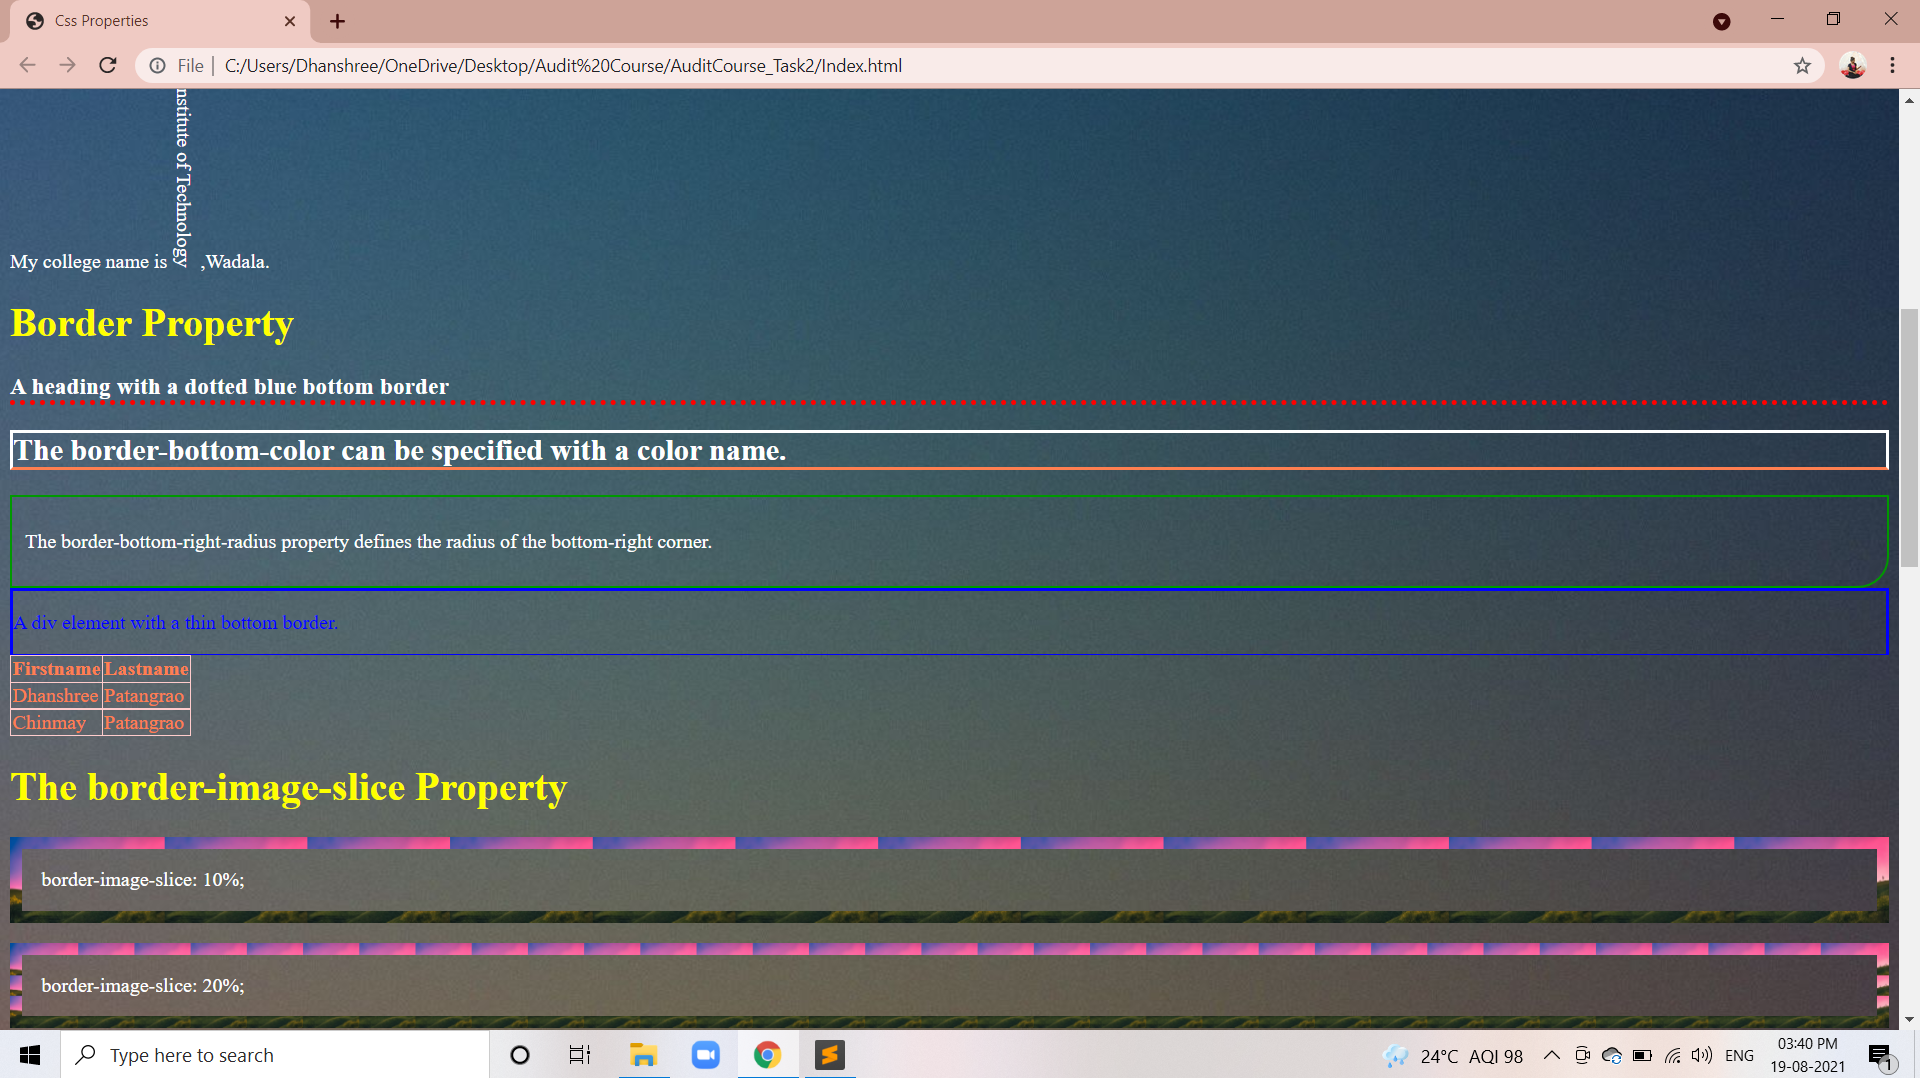Screen dimensions: 1920x1078
Task: Open the battery status icon
Action: pyautogui.click(x=1642, y=1055)
